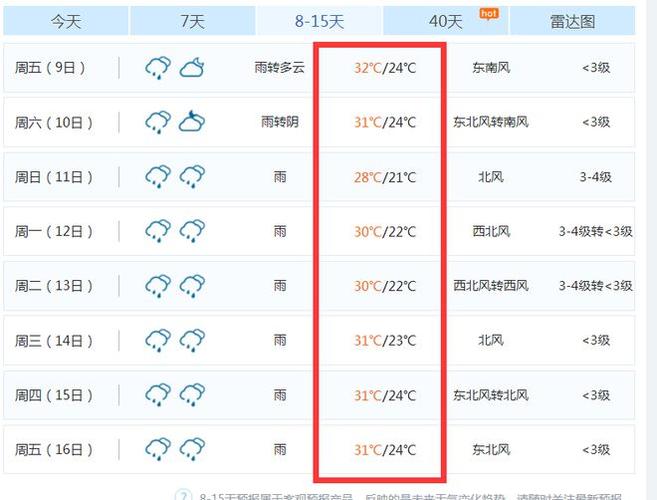Select the 周四（15日）date label
Viewport: 657px width, 500px height.
[x=54, y=395]
